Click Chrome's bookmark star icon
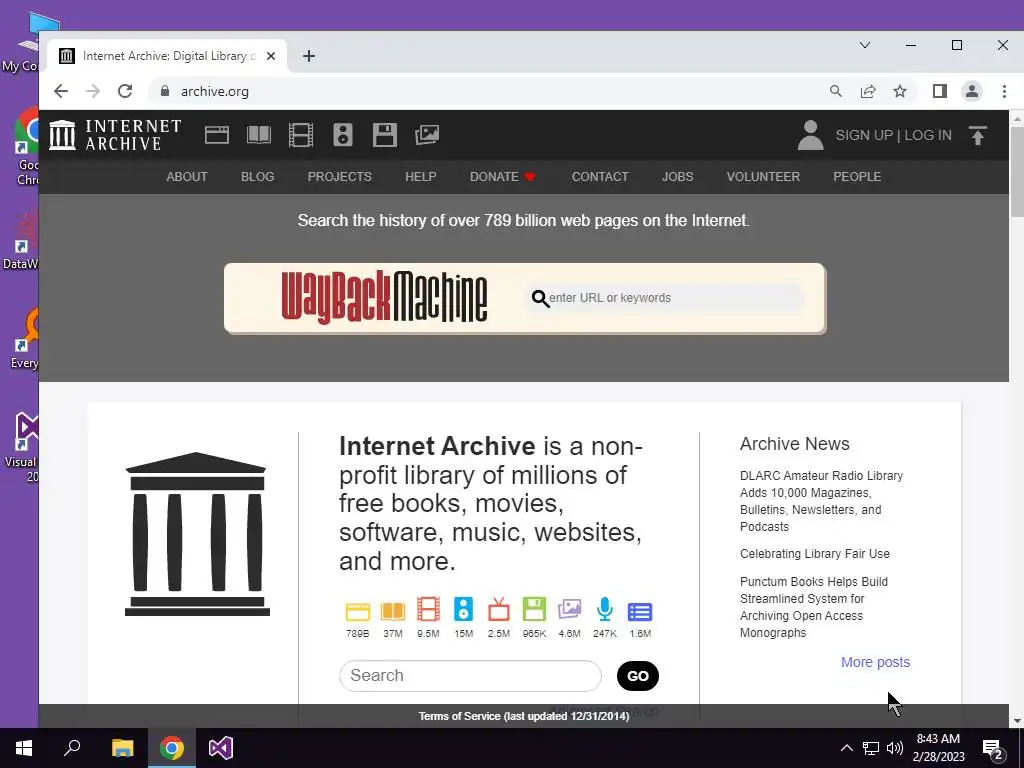The height and width of the screenshot is (768, 1024). click(900, 91)
